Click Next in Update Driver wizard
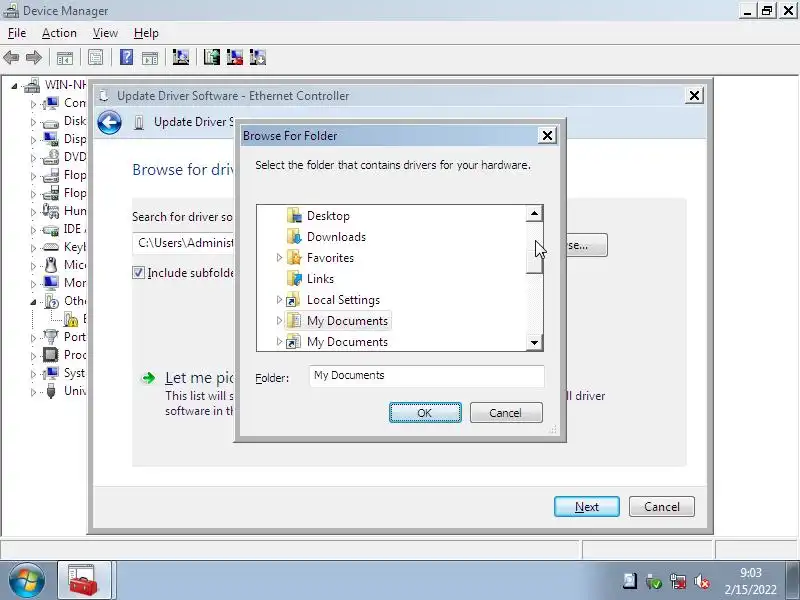800x600 pixels. (587, 507)
